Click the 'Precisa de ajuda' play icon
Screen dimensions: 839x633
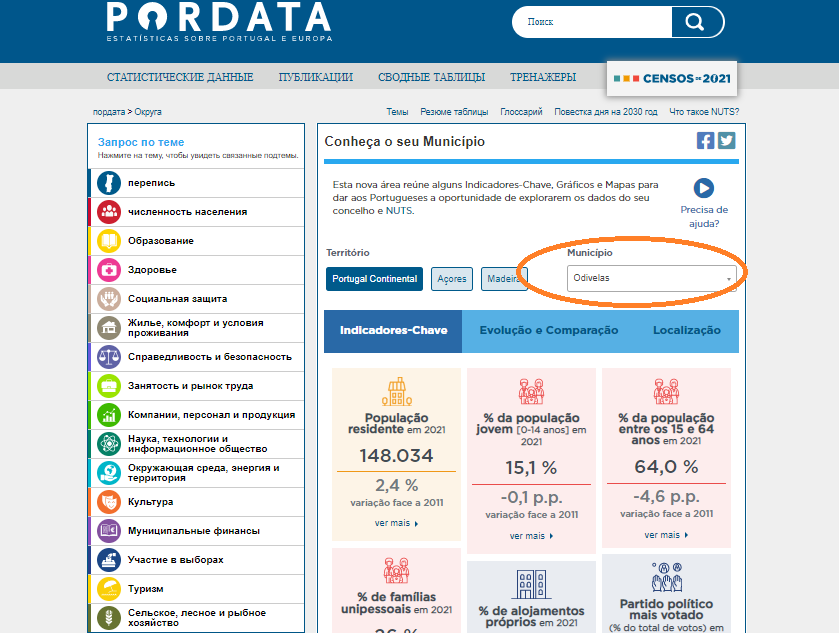pyautogui.click(x=704, y=188)
